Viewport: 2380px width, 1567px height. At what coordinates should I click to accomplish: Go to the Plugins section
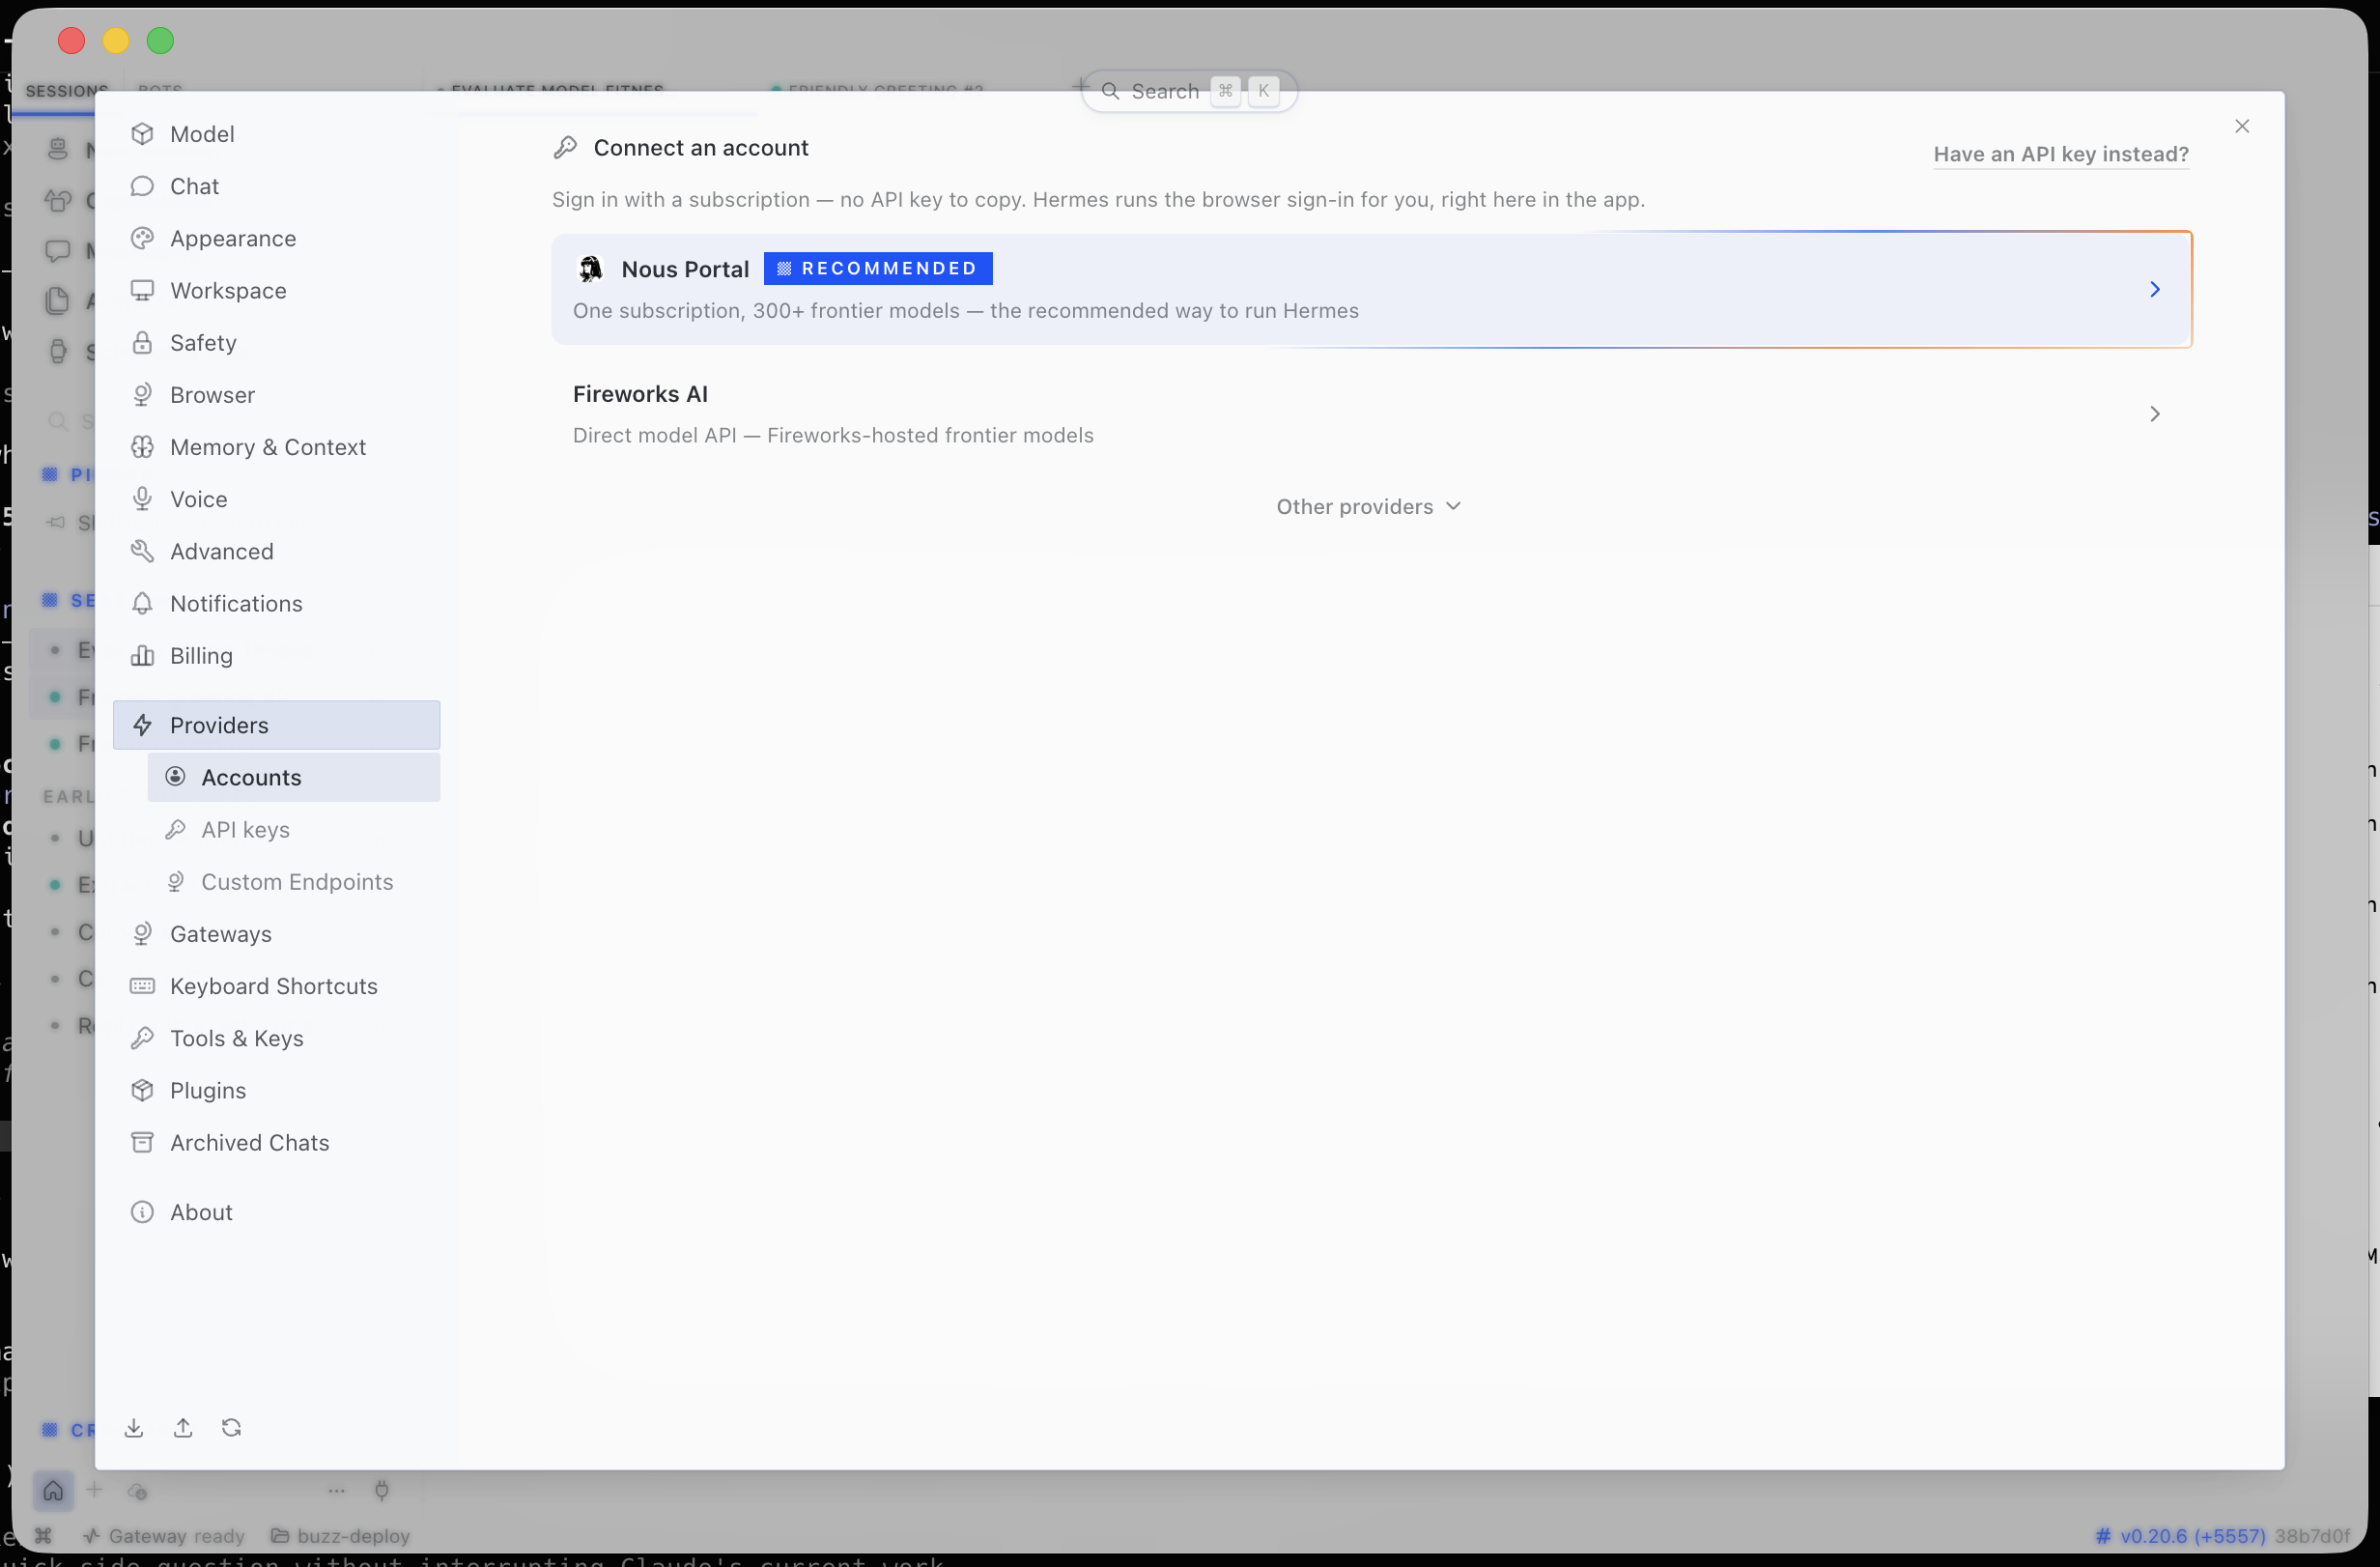276,1090
